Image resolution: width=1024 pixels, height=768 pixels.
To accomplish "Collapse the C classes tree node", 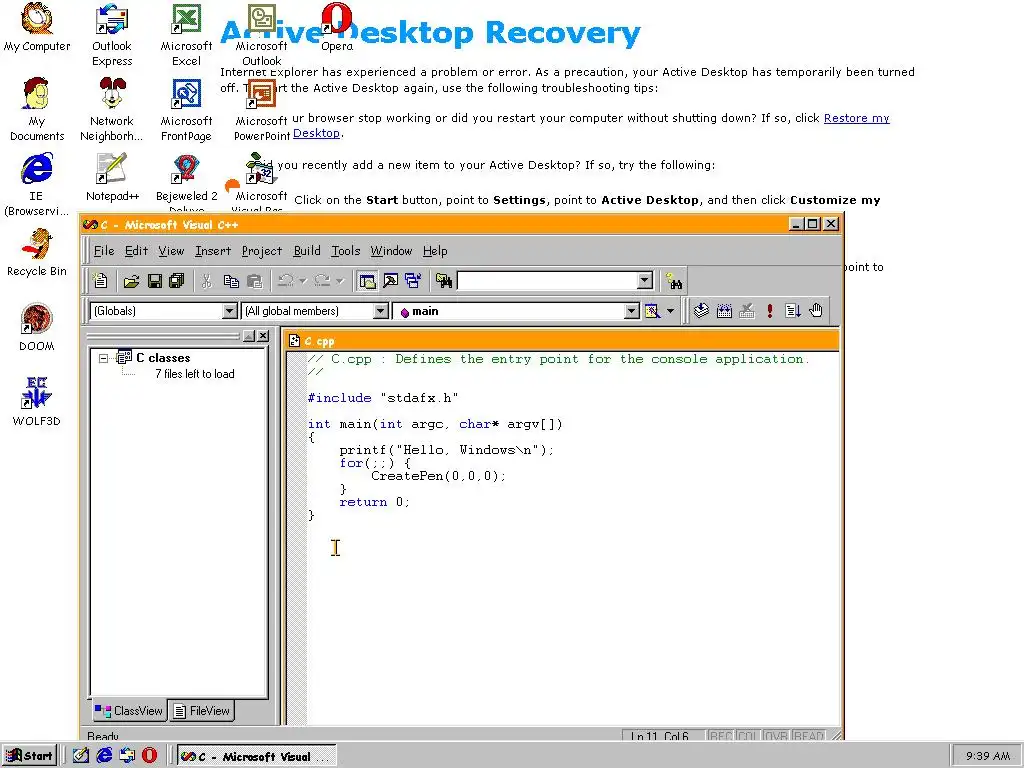I will click(x=103, y=358).
